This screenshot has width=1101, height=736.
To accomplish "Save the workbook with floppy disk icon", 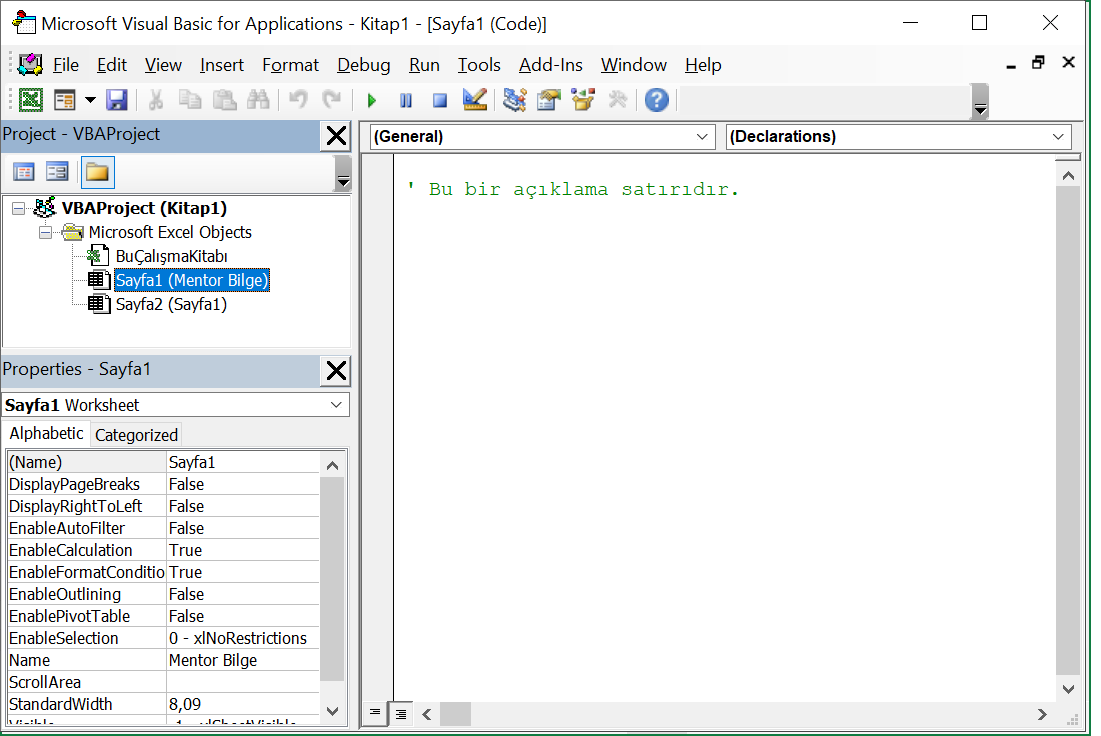I will (x=117, y=100).
